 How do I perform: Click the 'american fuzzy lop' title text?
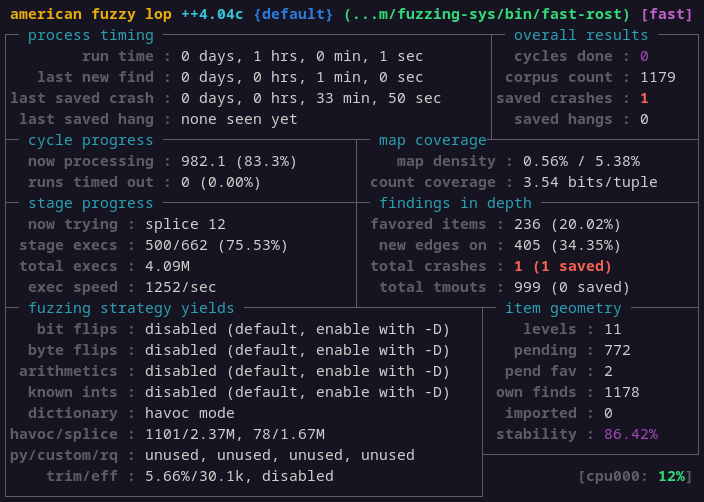pos(91,14)
